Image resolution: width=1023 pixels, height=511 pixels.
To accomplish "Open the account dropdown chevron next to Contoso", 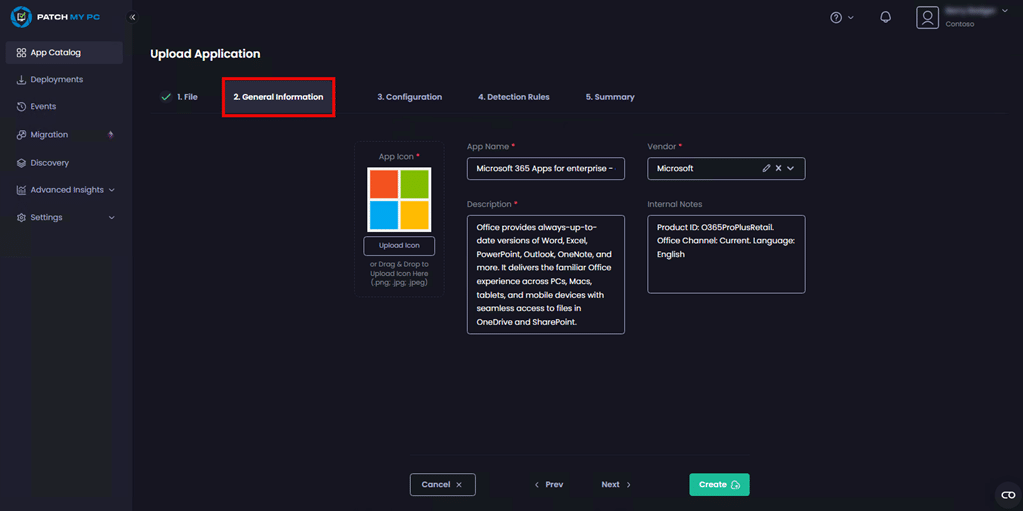I will [1004, 11].
